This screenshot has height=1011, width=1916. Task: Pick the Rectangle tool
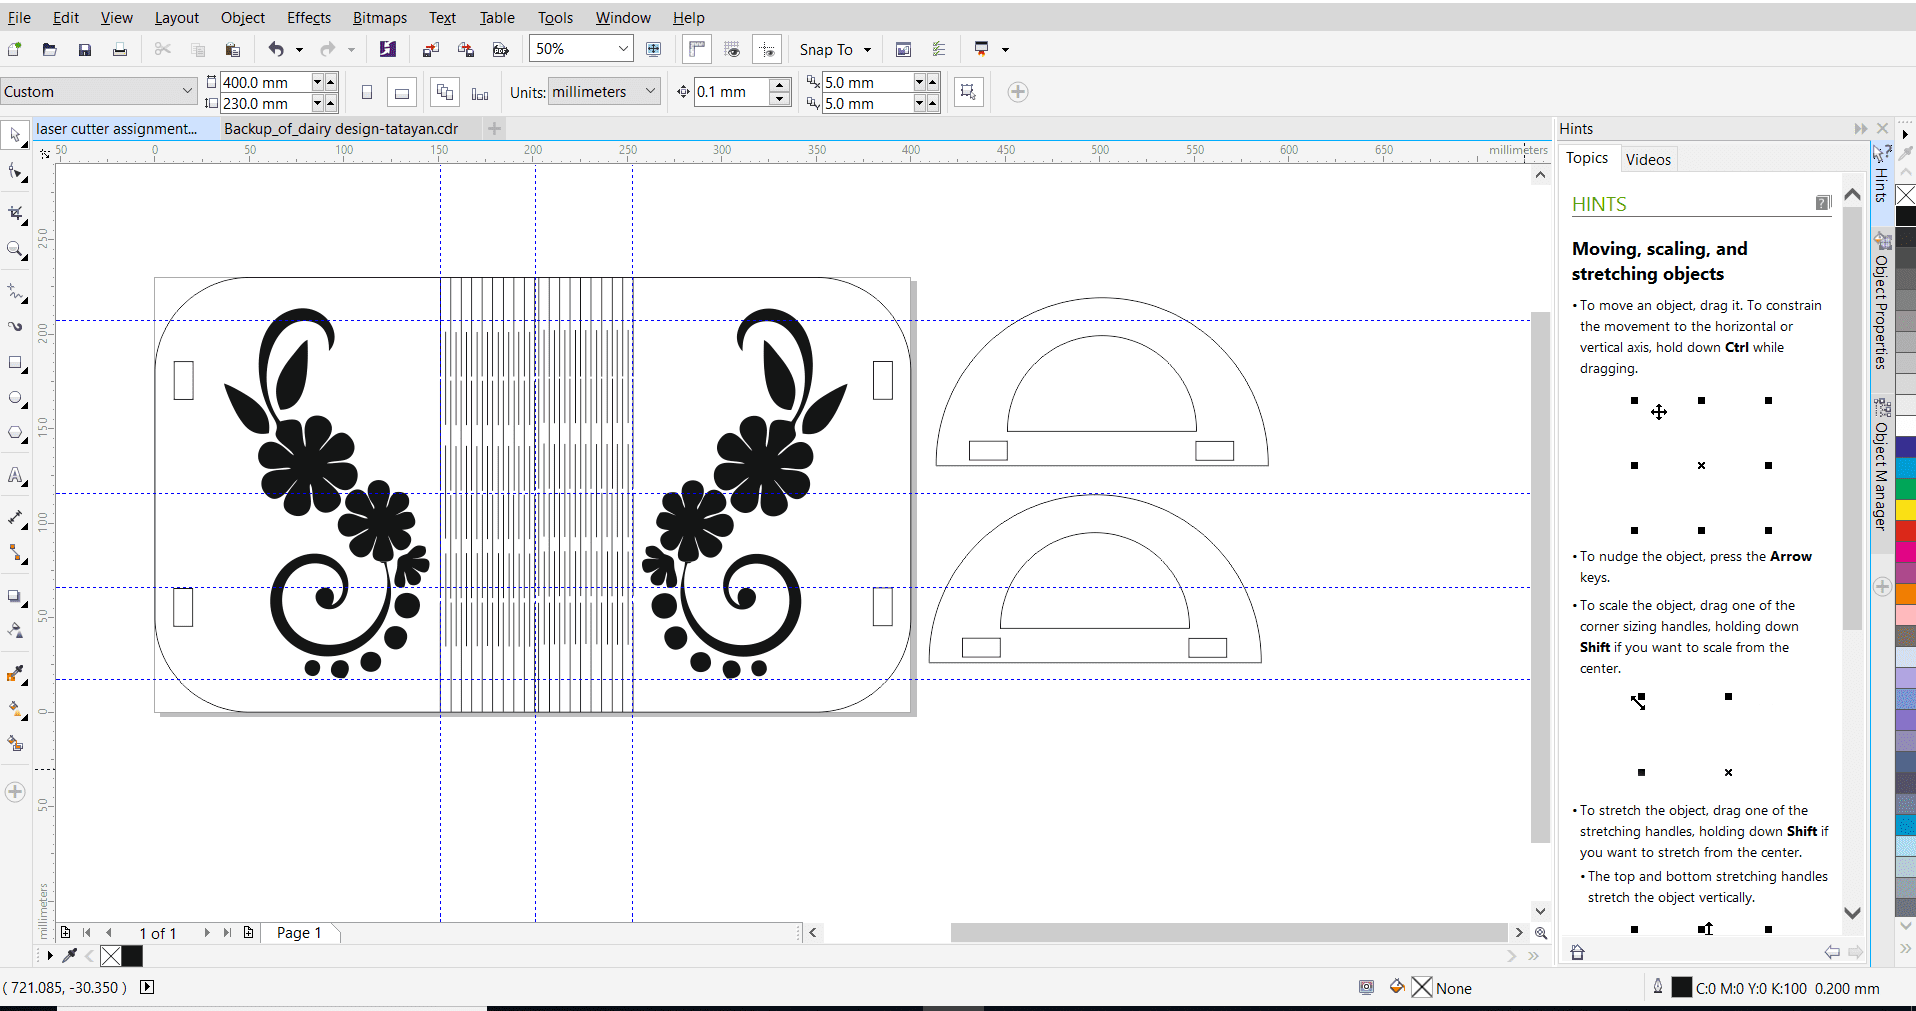(15, 363)
